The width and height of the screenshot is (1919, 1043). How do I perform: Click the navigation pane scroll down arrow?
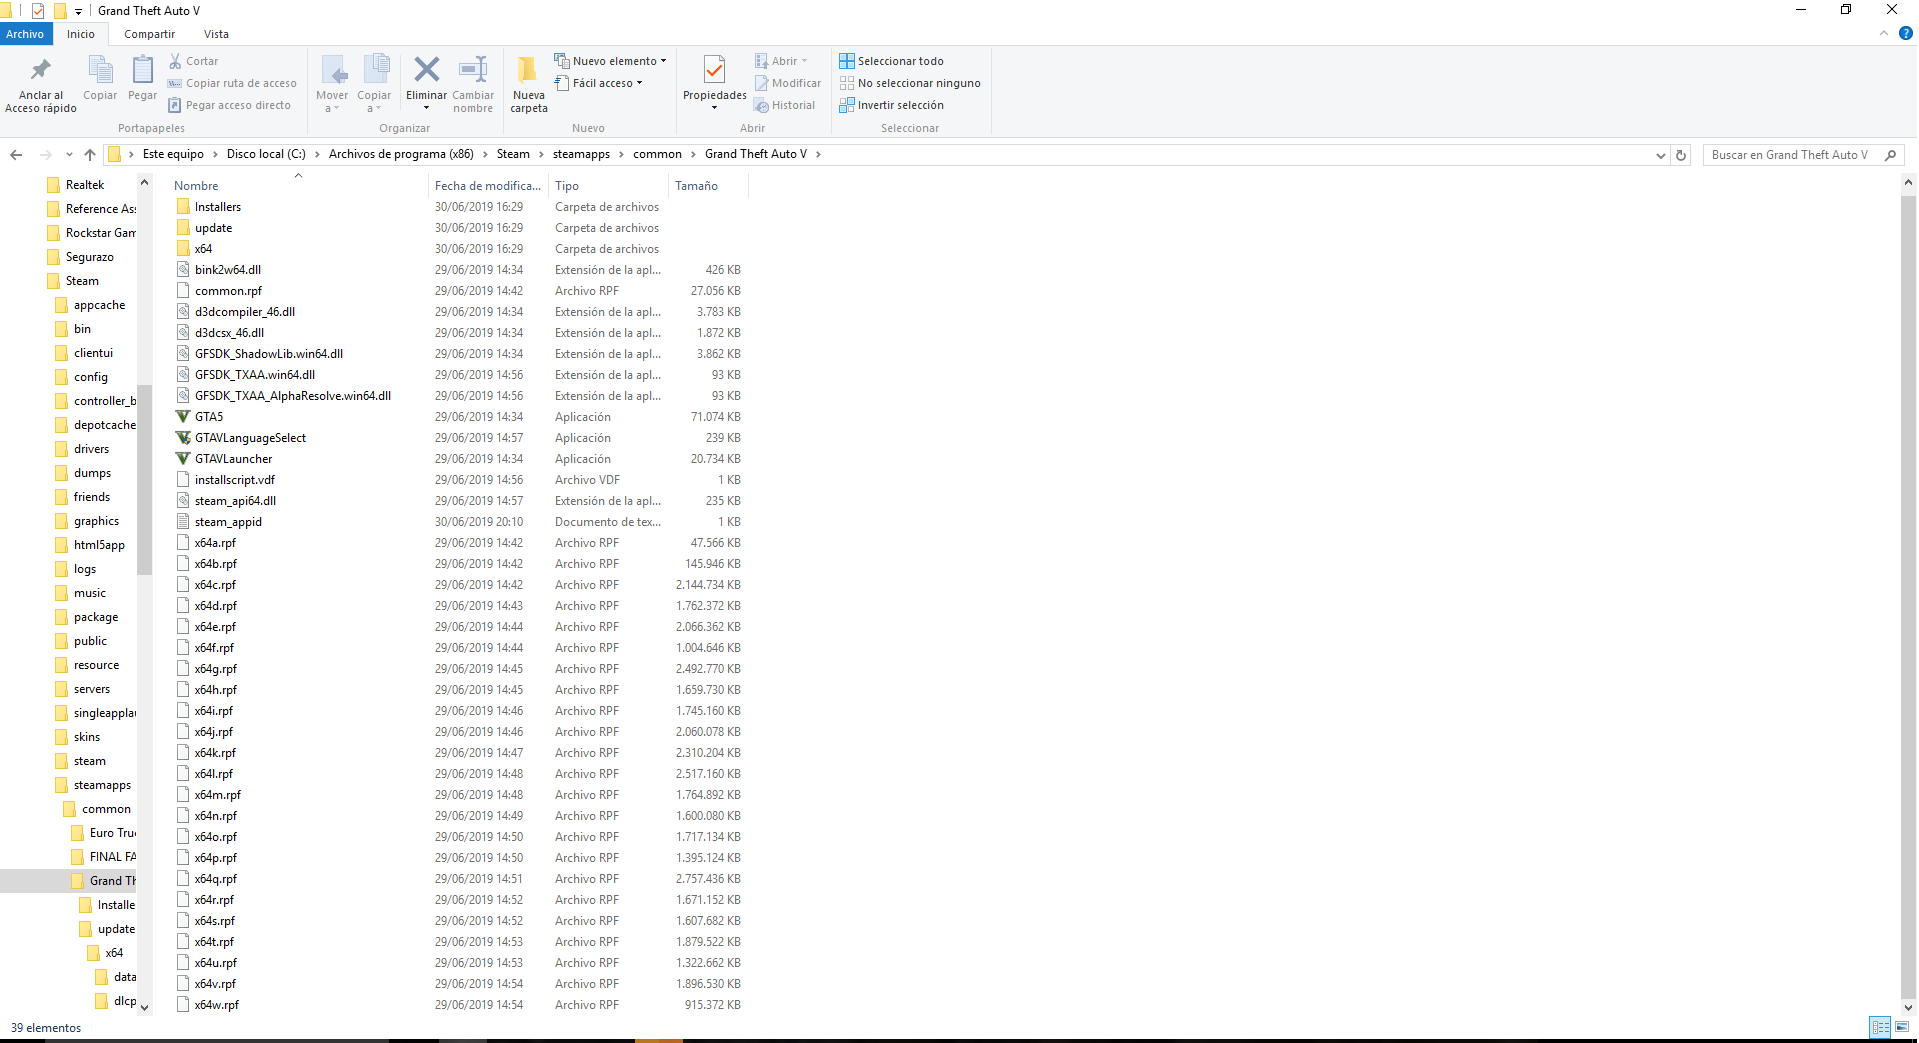(145, 1007)
